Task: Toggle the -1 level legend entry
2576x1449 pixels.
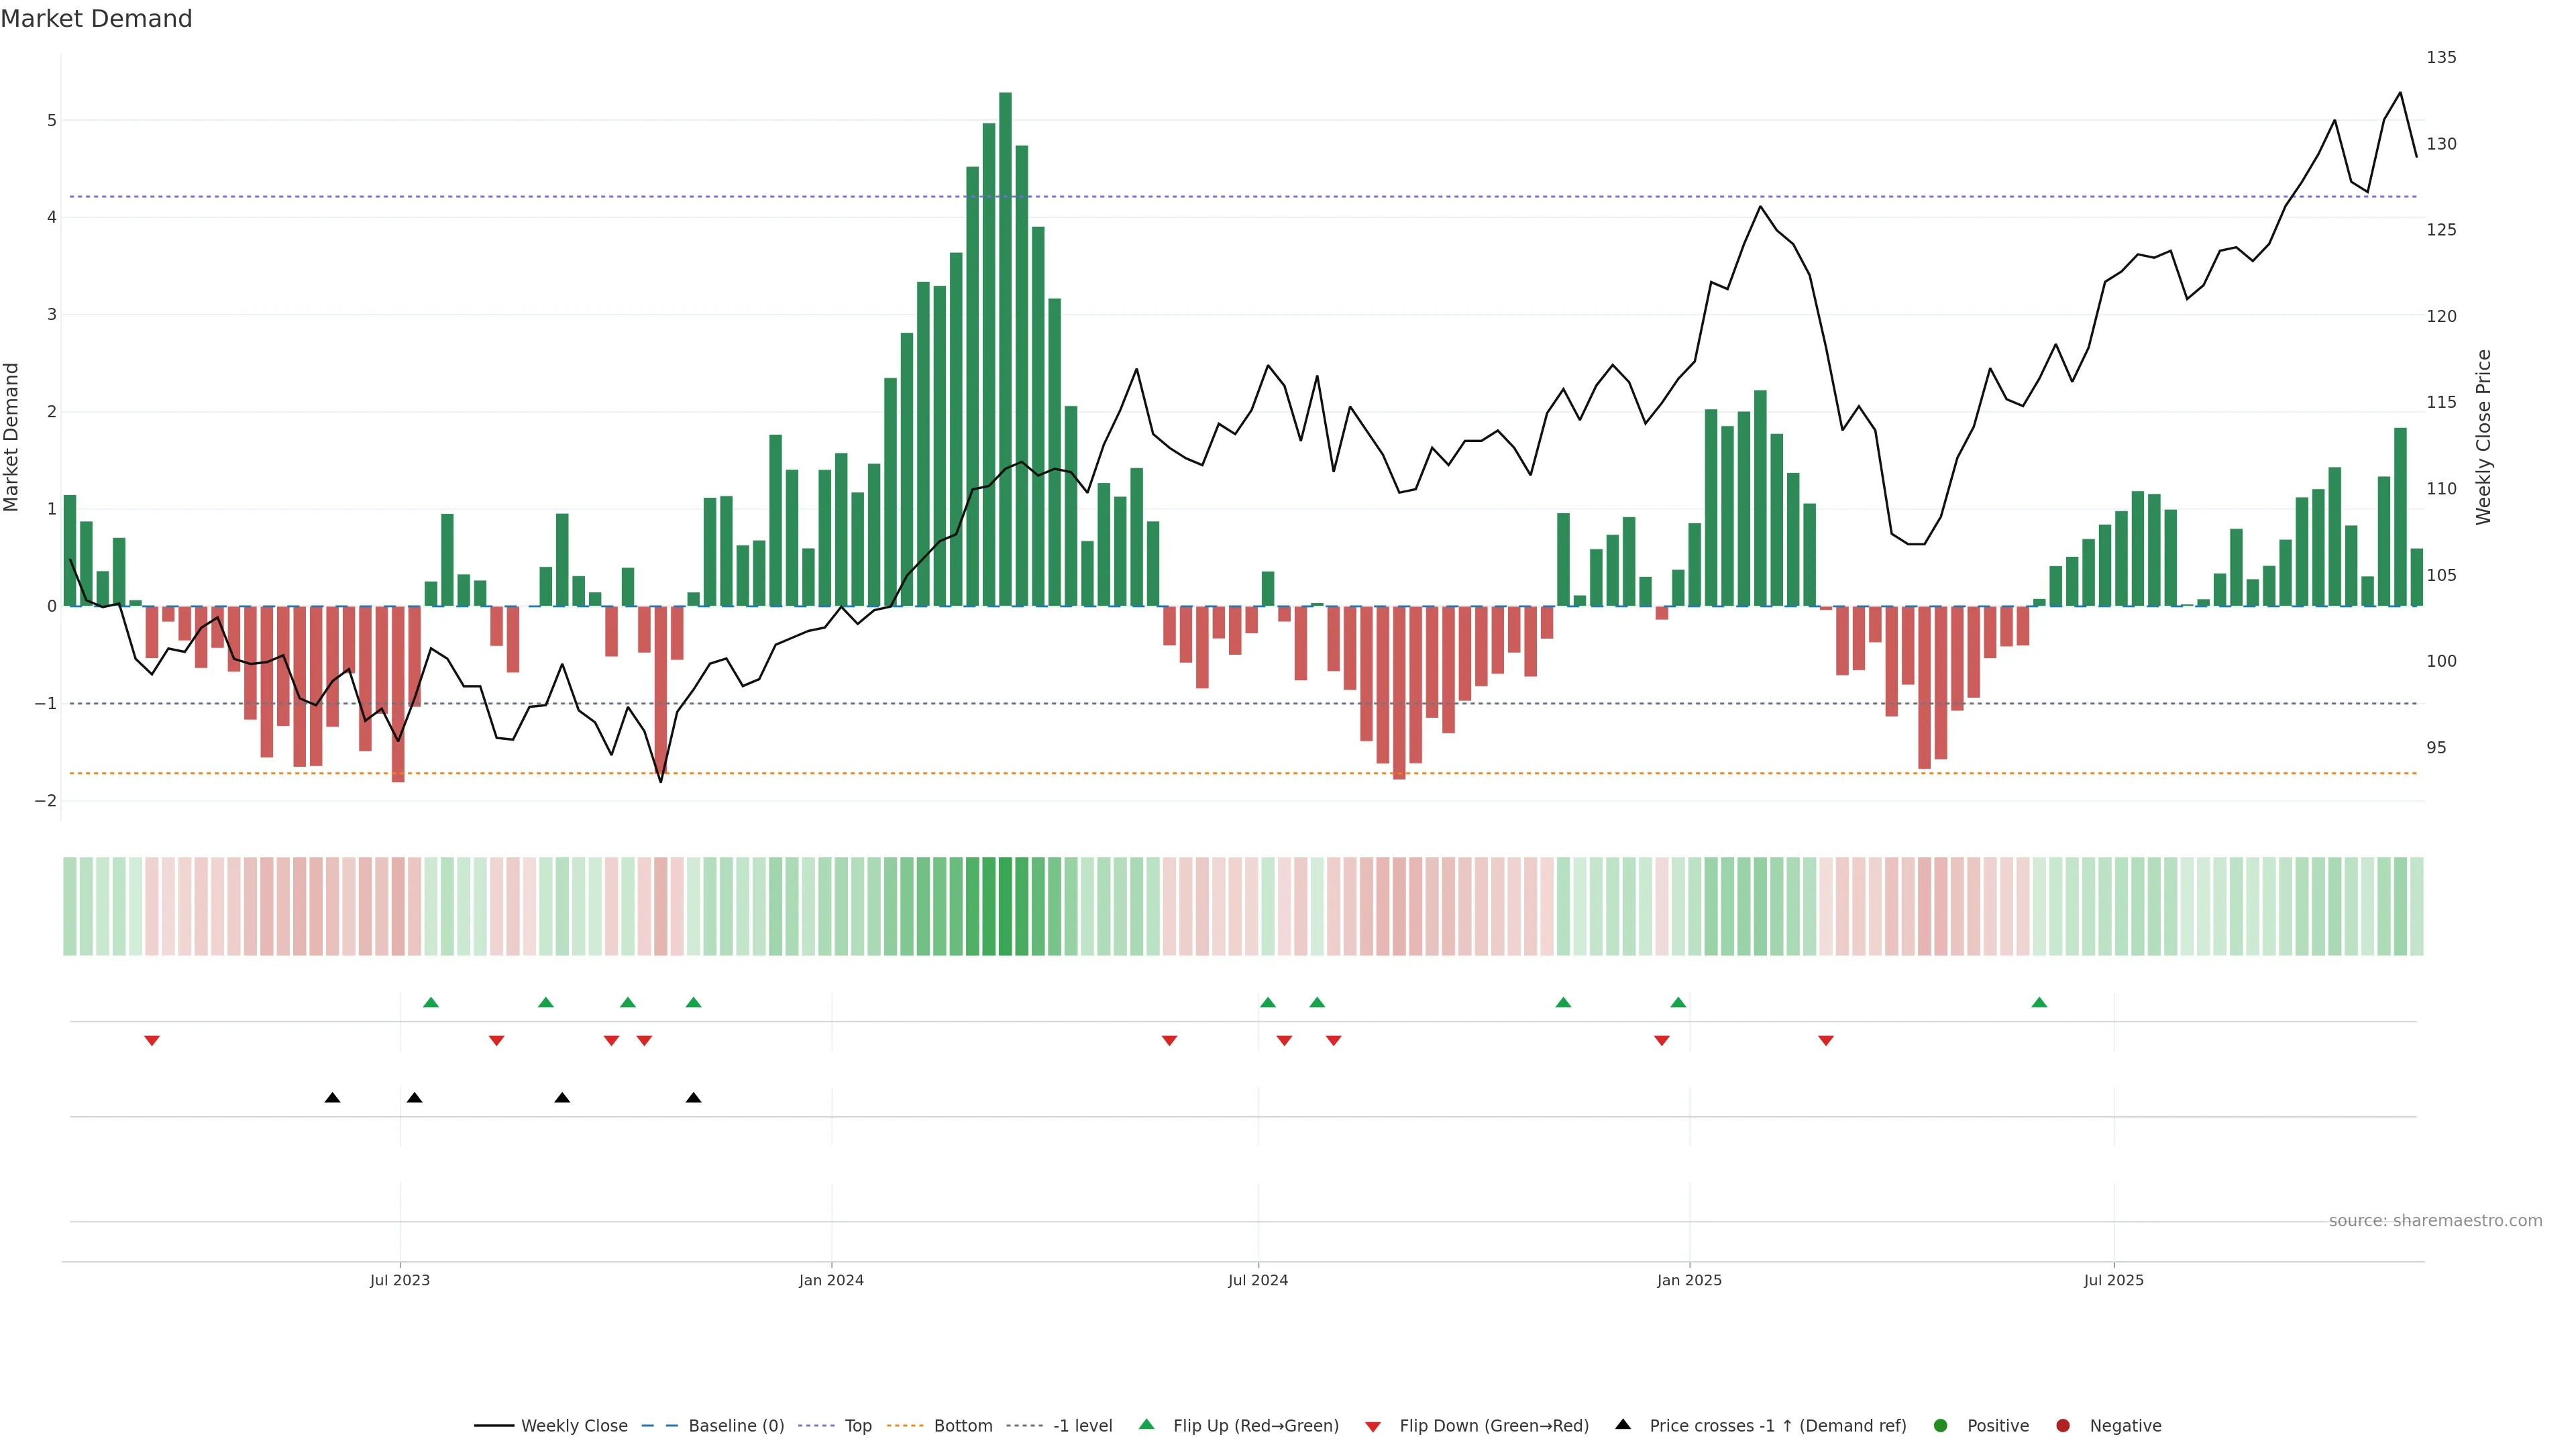Action: pos(1082,1425)
